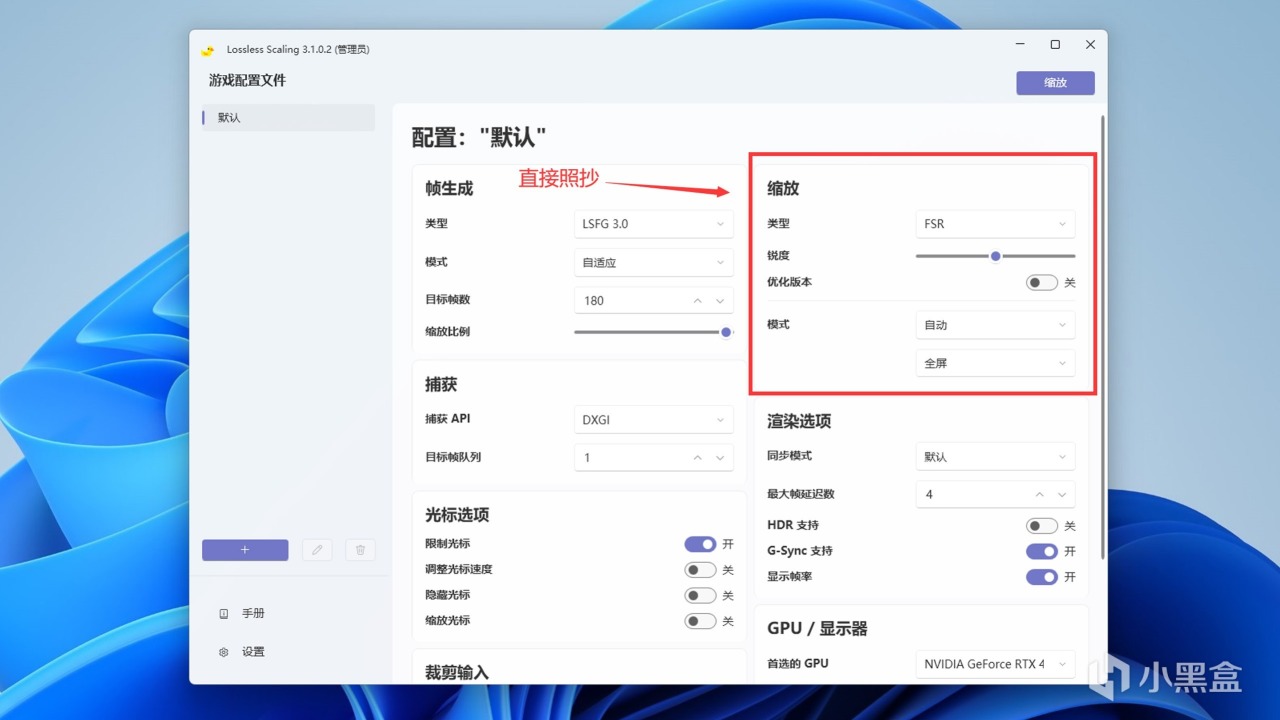
Task: Open the 首选的 GPU dropdown showing NVIDIA GeForce
Action: [996, 664]
